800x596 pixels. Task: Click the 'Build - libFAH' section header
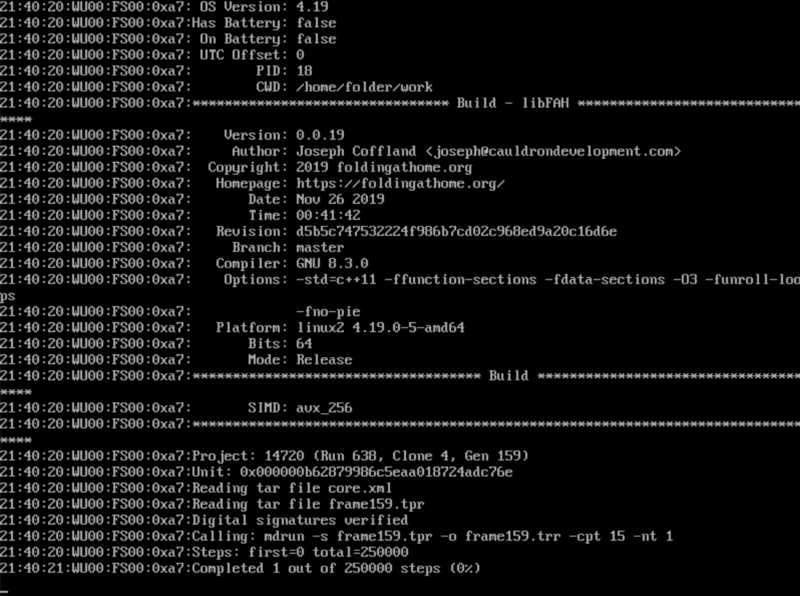point(513,103)
